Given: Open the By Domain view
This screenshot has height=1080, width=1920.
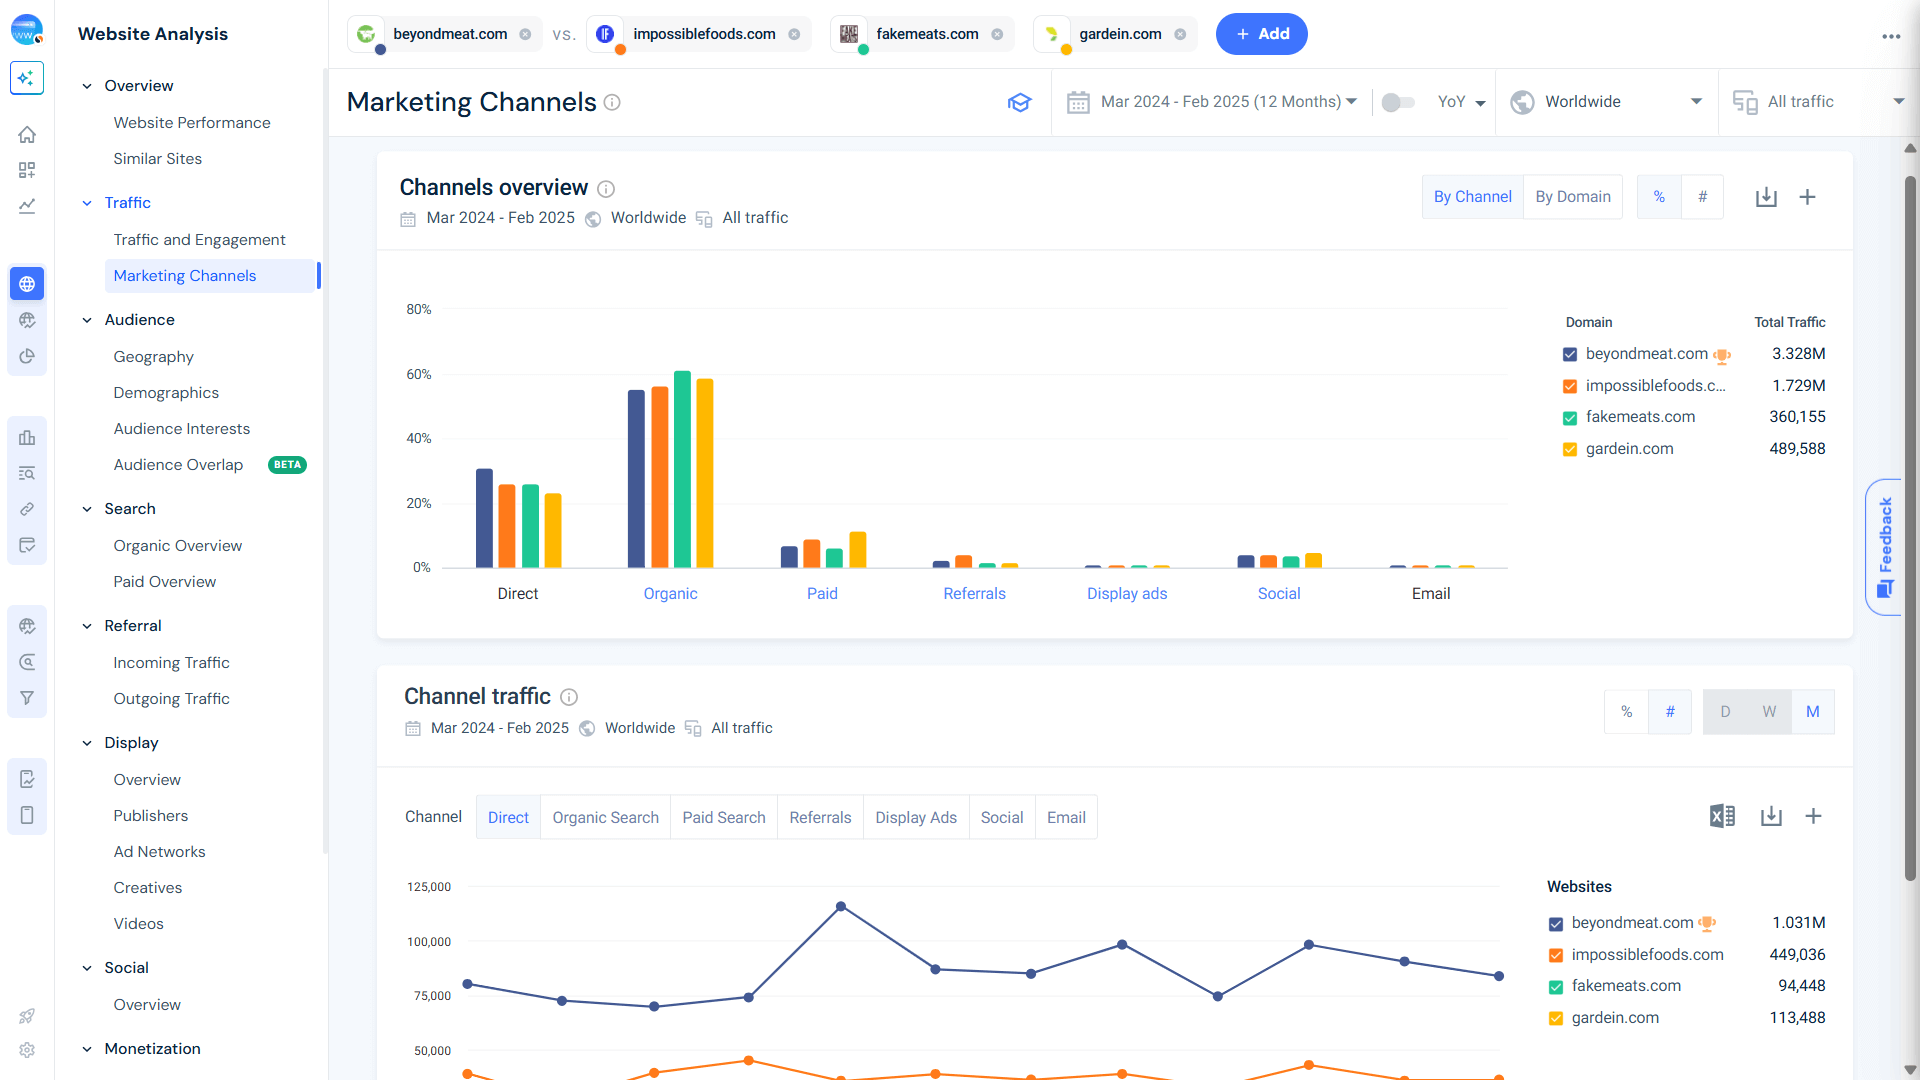Looking at the screenshot, I should [x=1572, y=196].
